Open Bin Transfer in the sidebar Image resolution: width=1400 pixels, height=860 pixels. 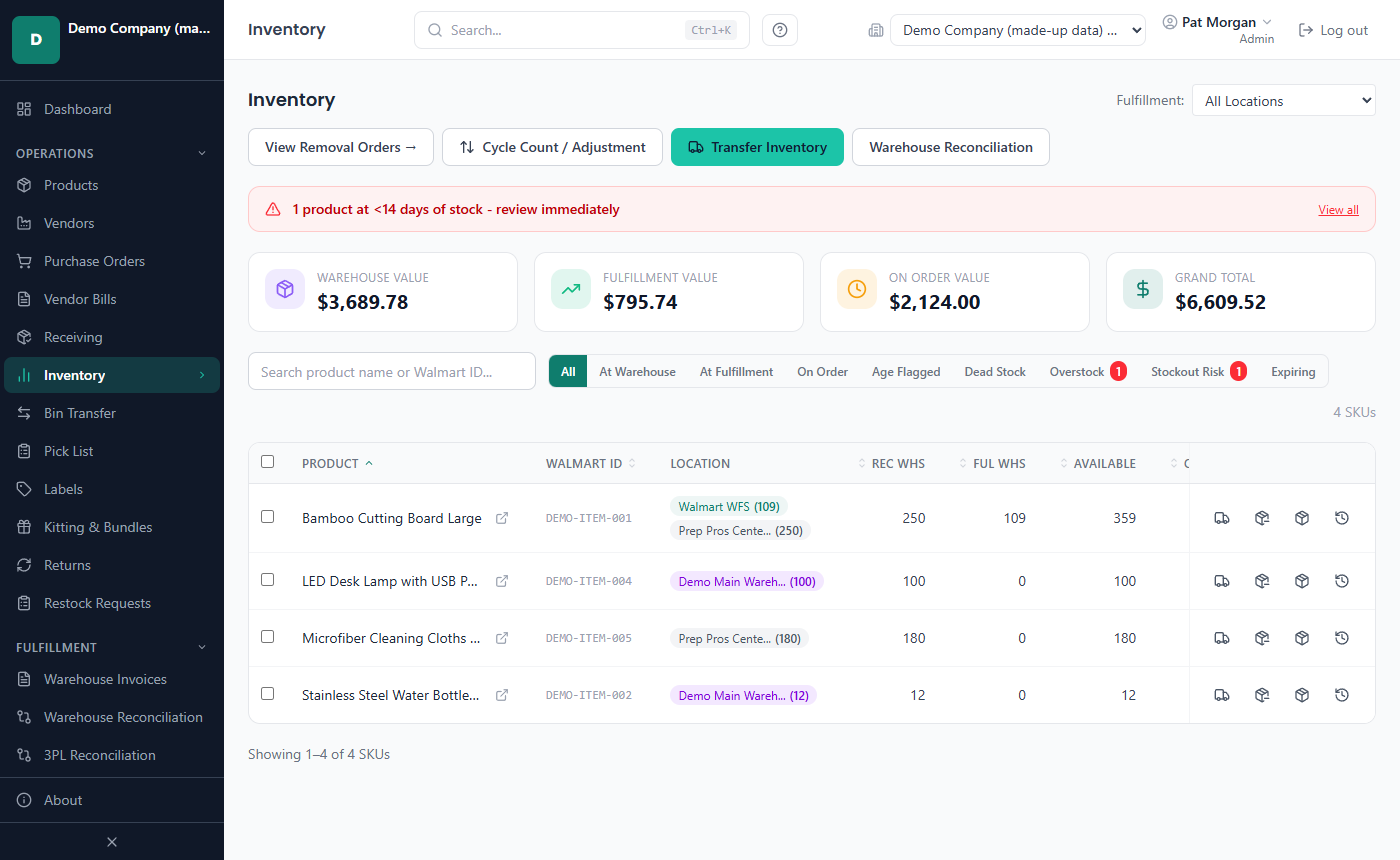112,413
